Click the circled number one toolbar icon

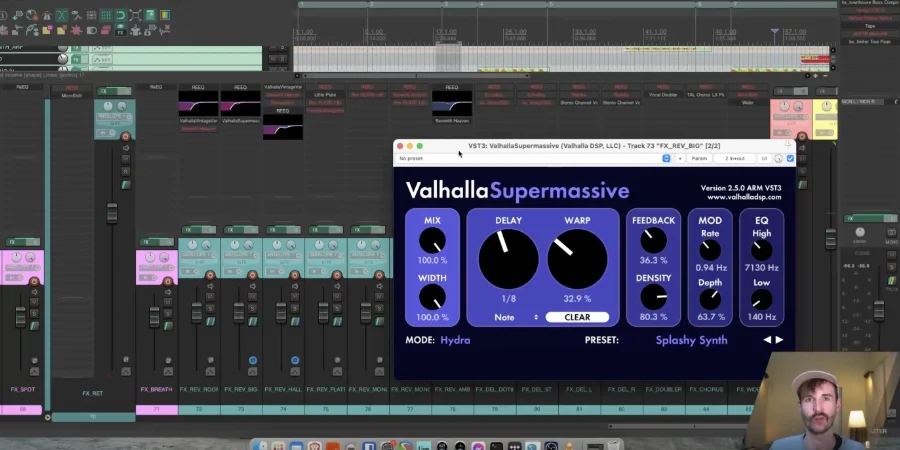click(x=3, y=15)
